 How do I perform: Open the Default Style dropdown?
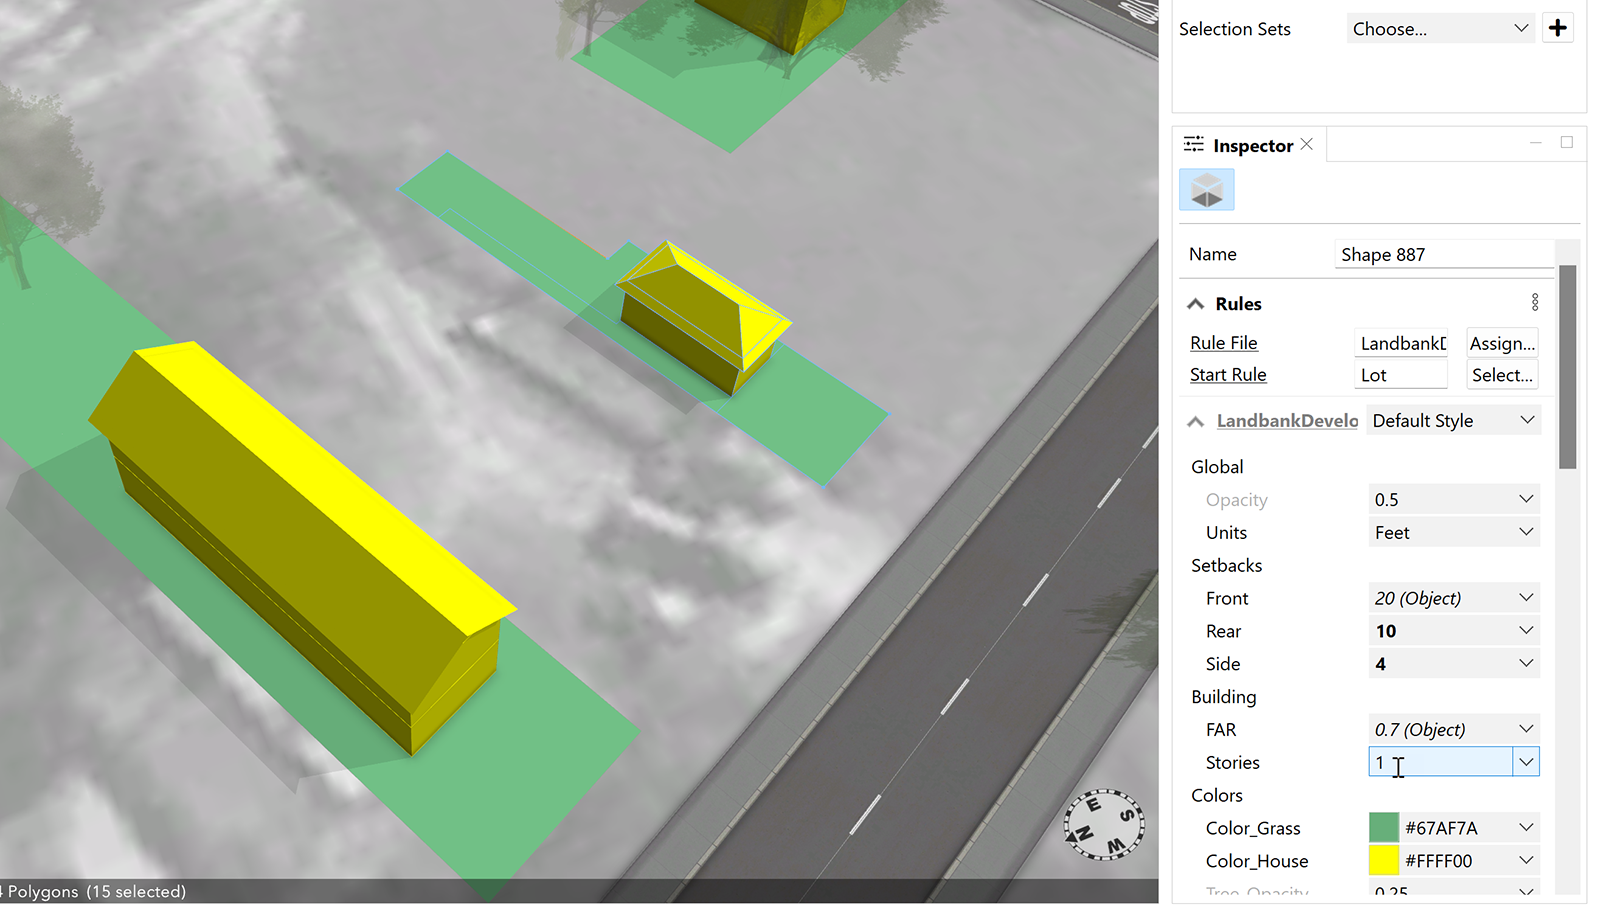1453,421
